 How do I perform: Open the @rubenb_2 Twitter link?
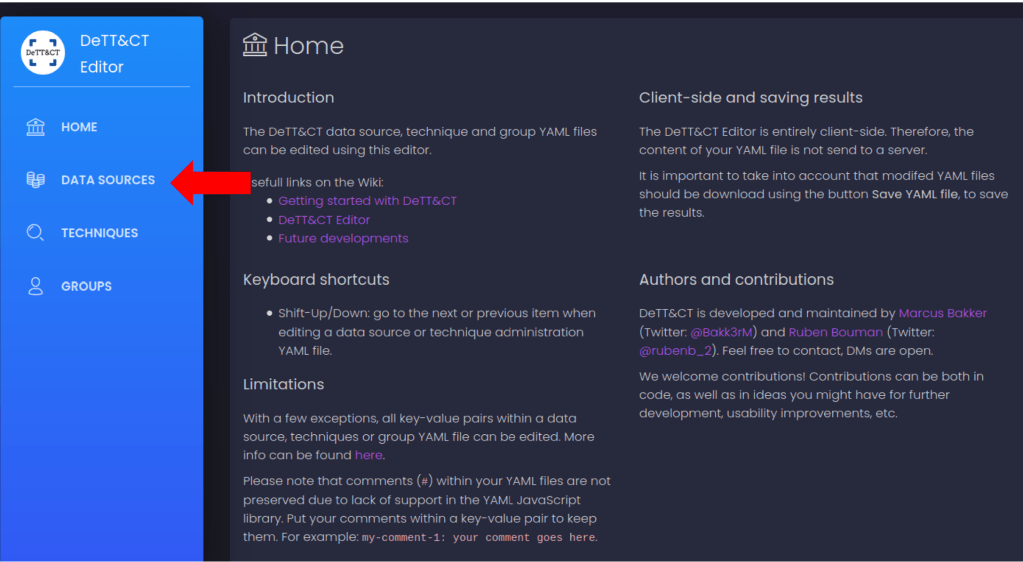tap(675, 351)
